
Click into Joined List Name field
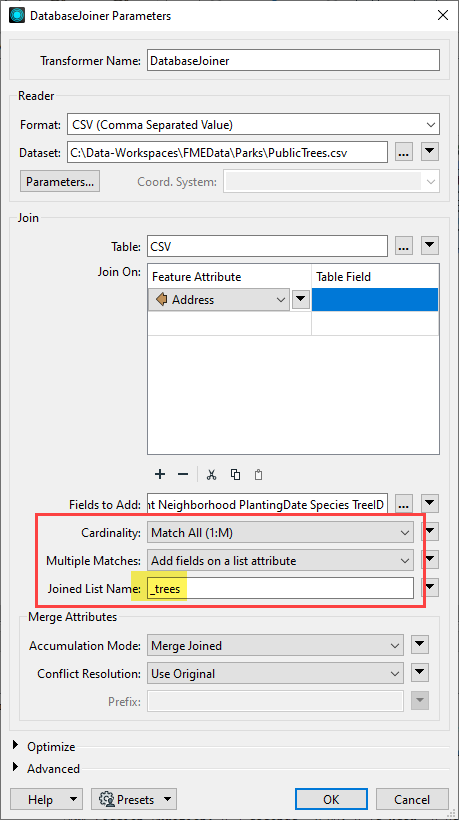[280, 589]
